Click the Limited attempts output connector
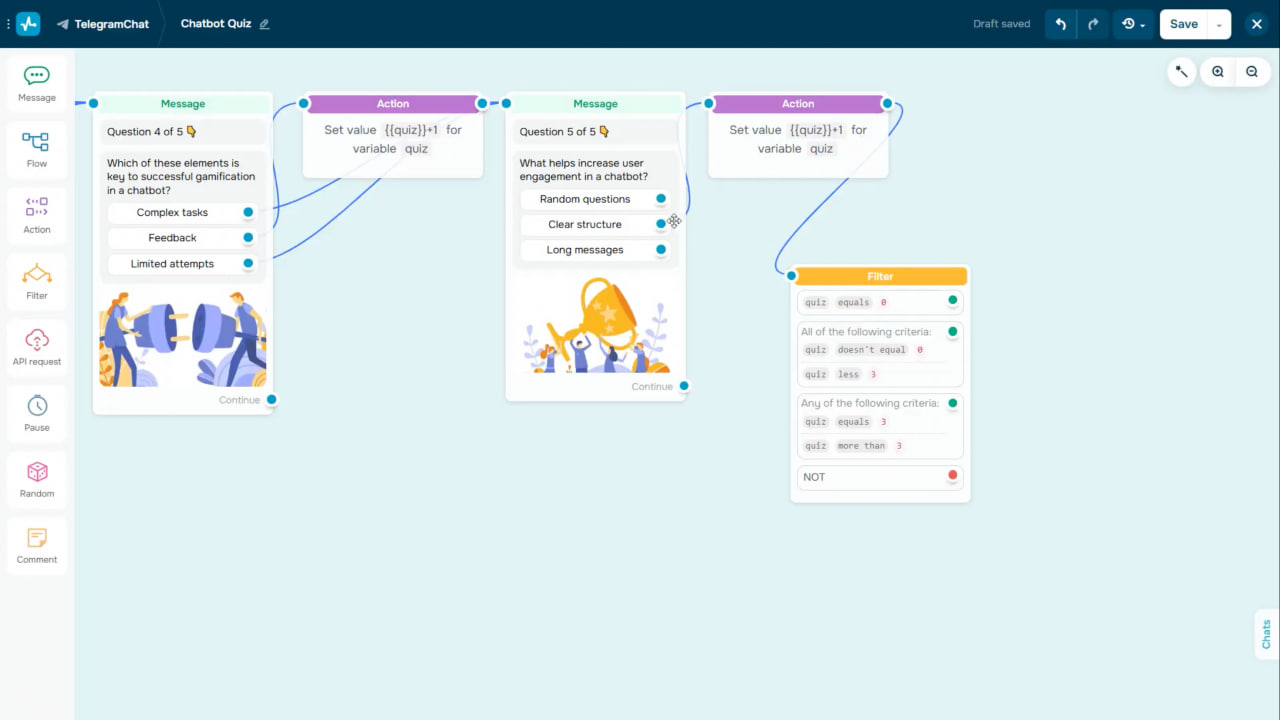1280x720 pixels. click(x=248, y=264)
